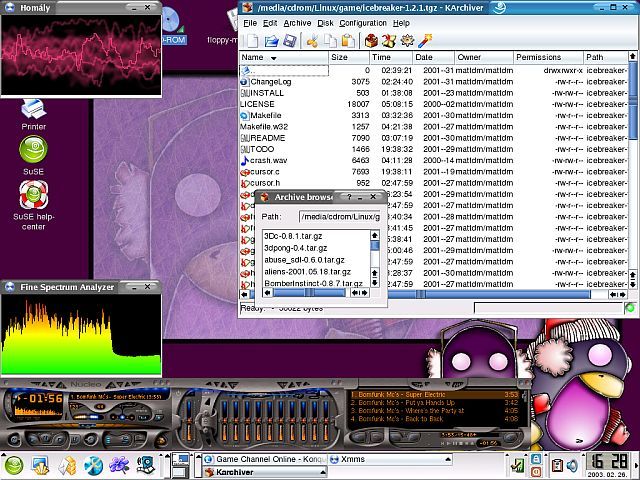Click the new archive blank page icon

[252, 41]
